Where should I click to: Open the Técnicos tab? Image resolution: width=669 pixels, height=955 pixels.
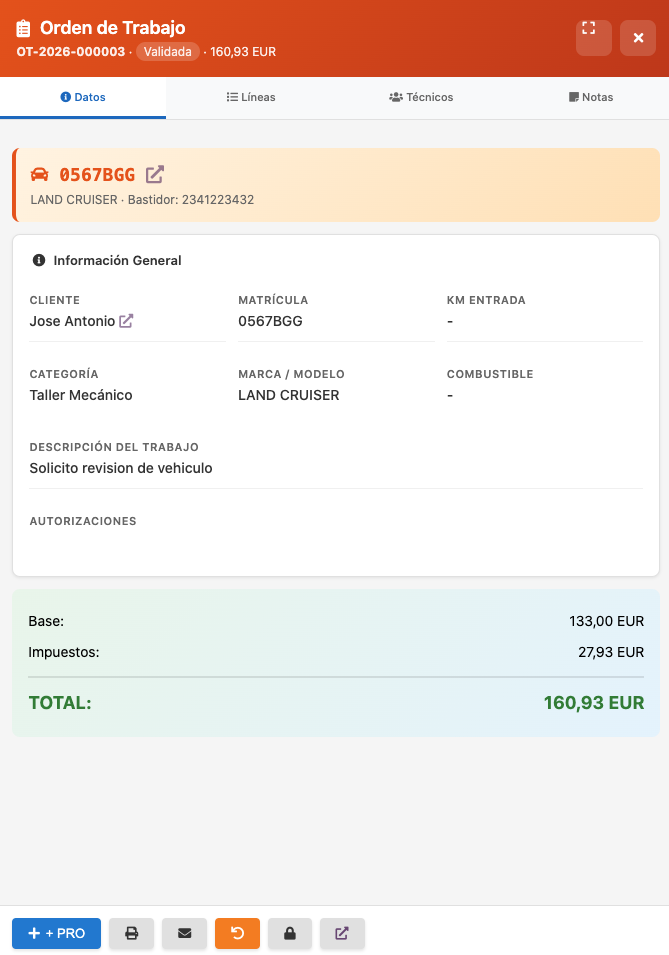pyautogui.click(x=421, y=97)
